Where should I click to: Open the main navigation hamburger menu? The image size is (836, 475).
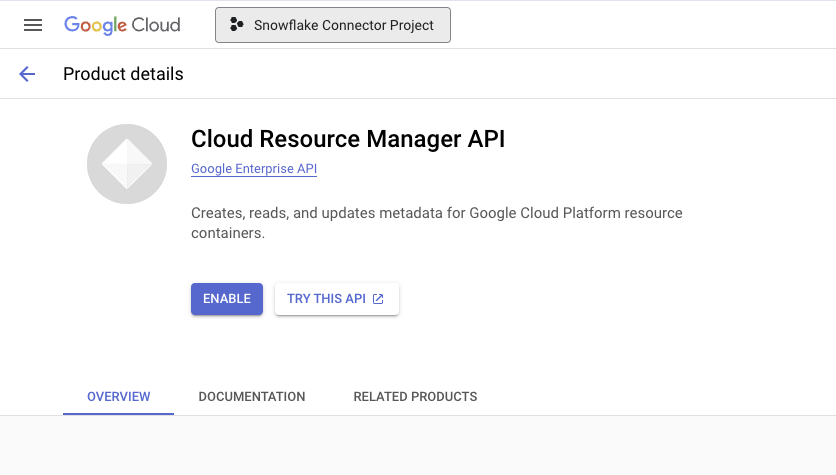point(33,25)
